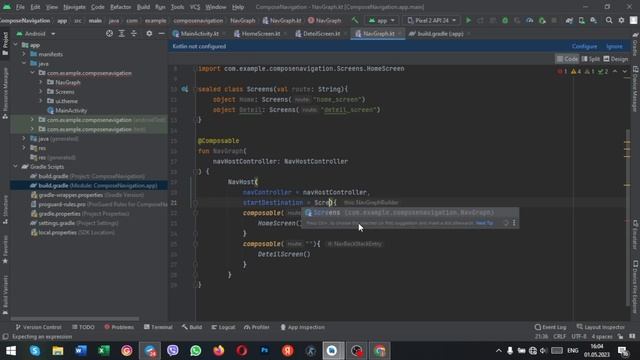
Task: Open the Layout Inspector
Action: 600,327
